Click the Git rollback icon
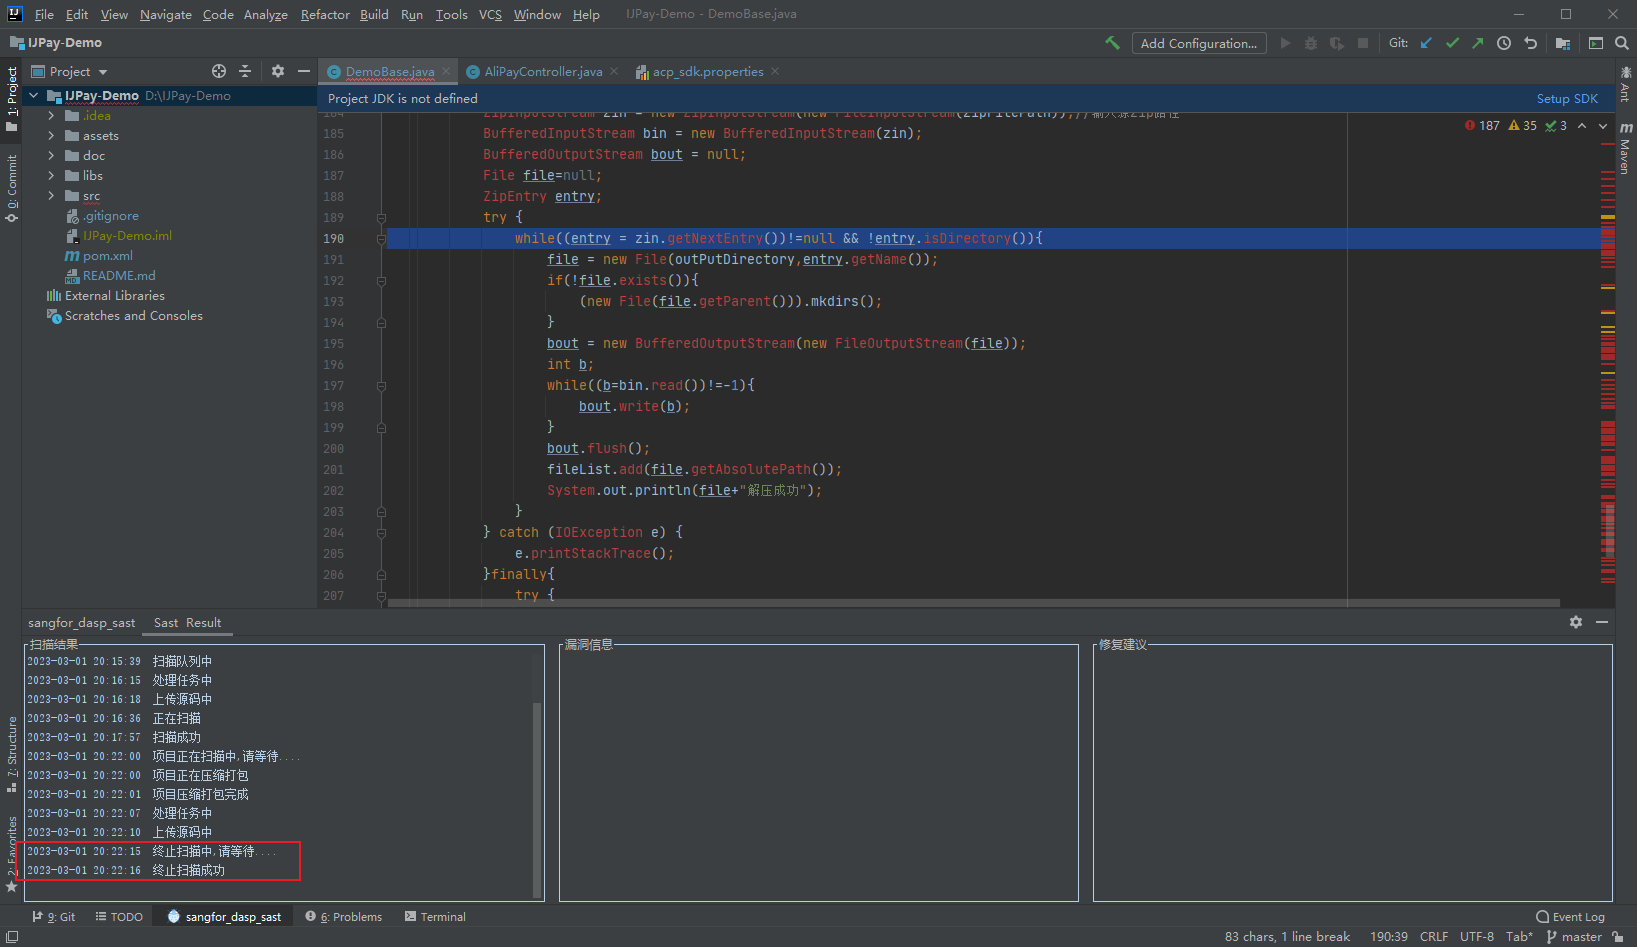Viewport: 1637px width, 947px height. 1530,43
